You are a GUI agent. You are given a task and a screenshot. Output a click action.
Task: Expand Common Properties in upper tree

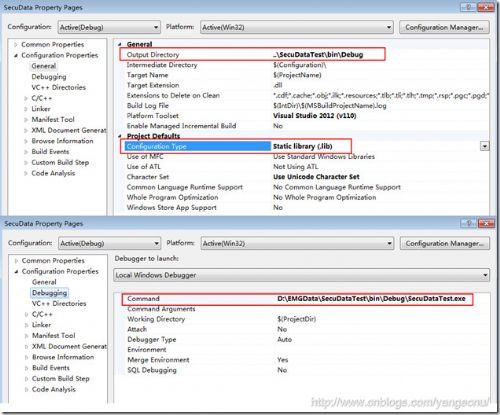point(16,44)
